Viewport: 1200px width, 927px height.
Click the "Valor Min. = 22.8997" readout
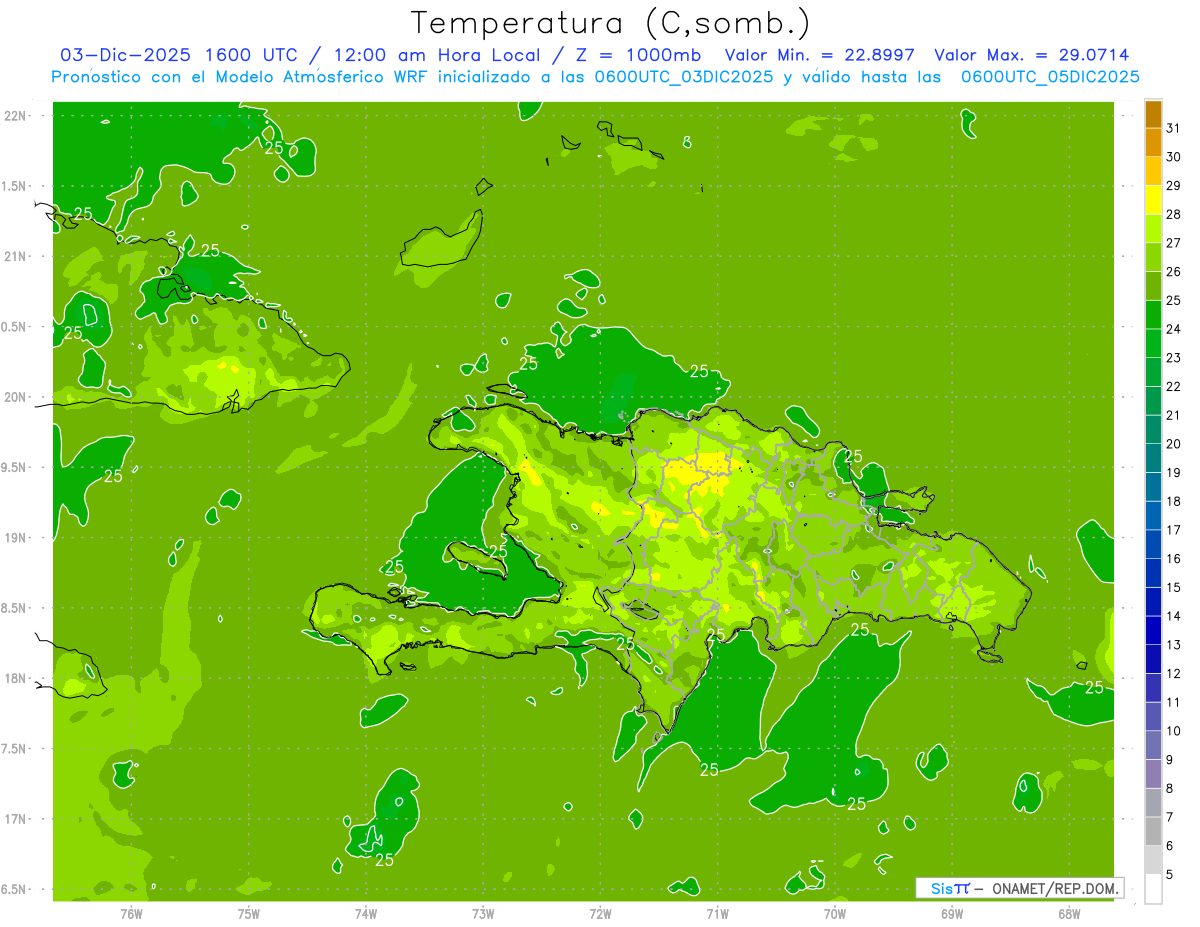[x=820, y=55]
